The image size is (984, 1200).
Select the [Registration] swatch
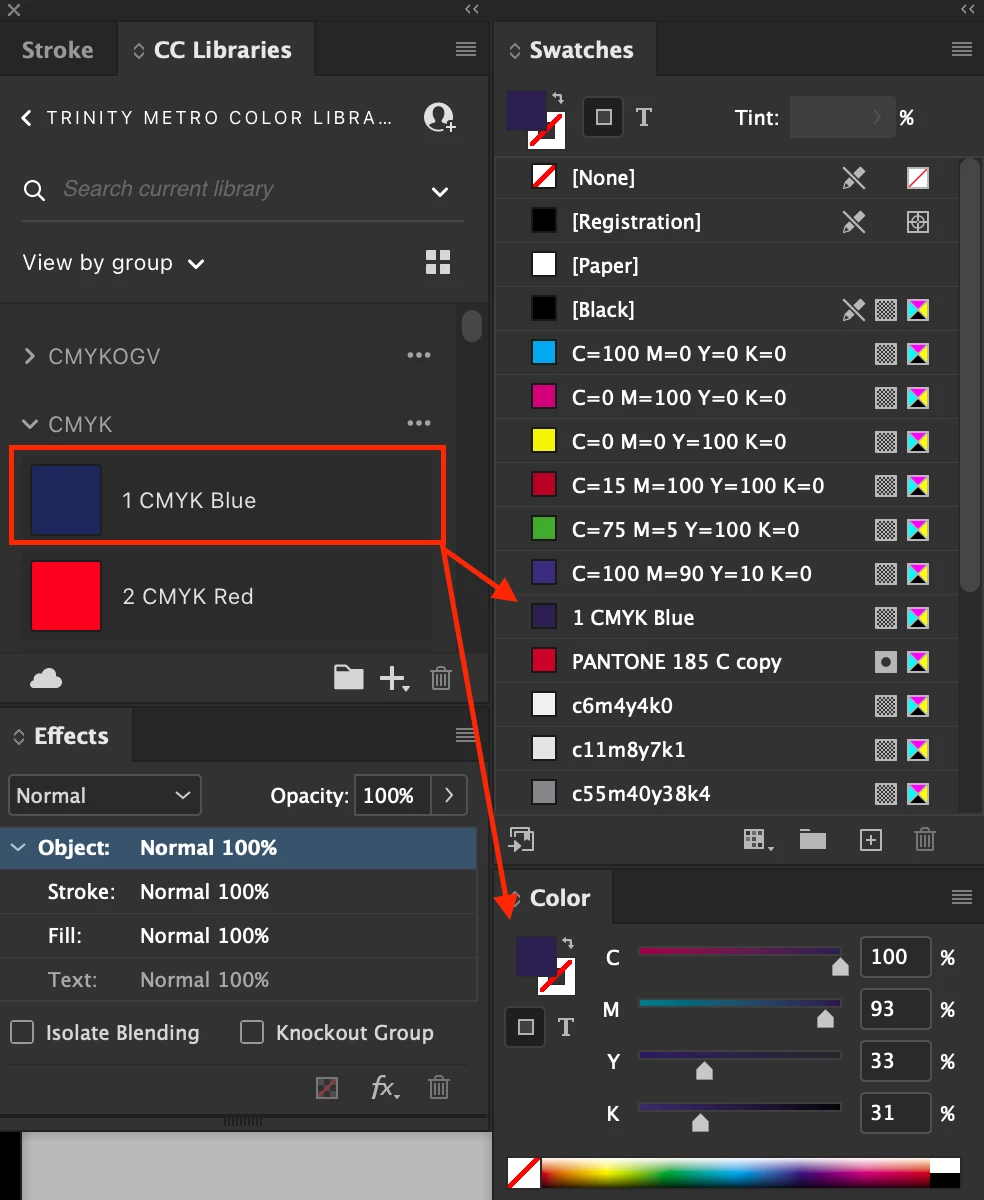click(727, 222)
